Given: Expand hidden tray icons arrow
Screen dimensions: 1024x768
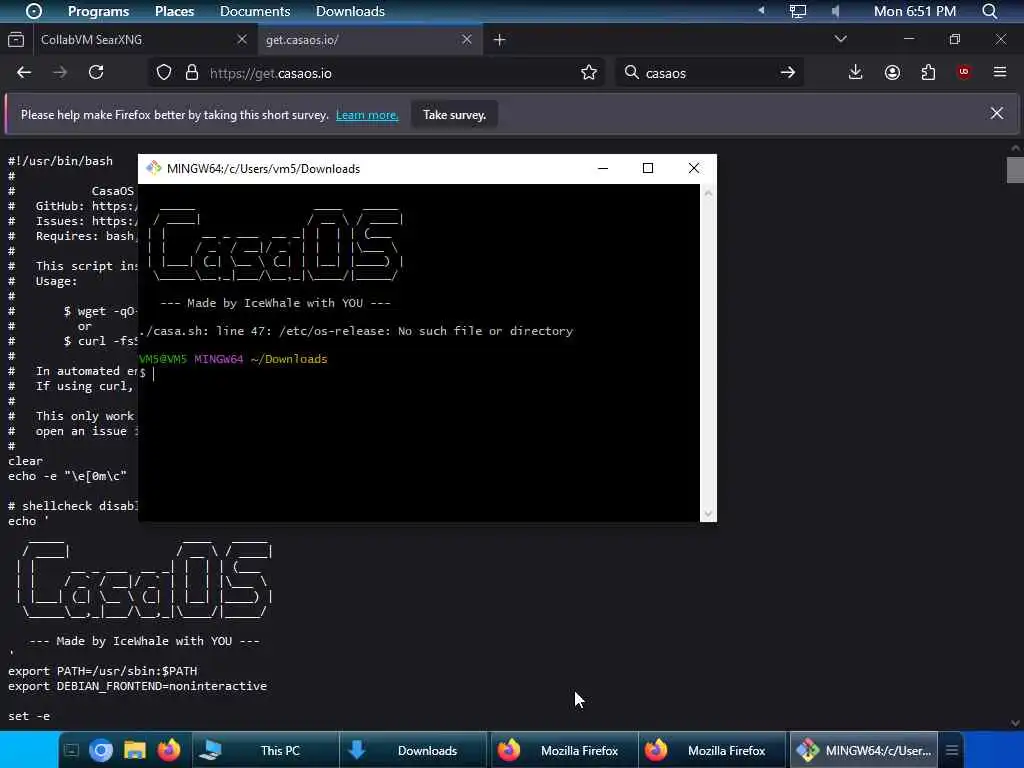Looking at the screenshot, I should click(761, 11).
